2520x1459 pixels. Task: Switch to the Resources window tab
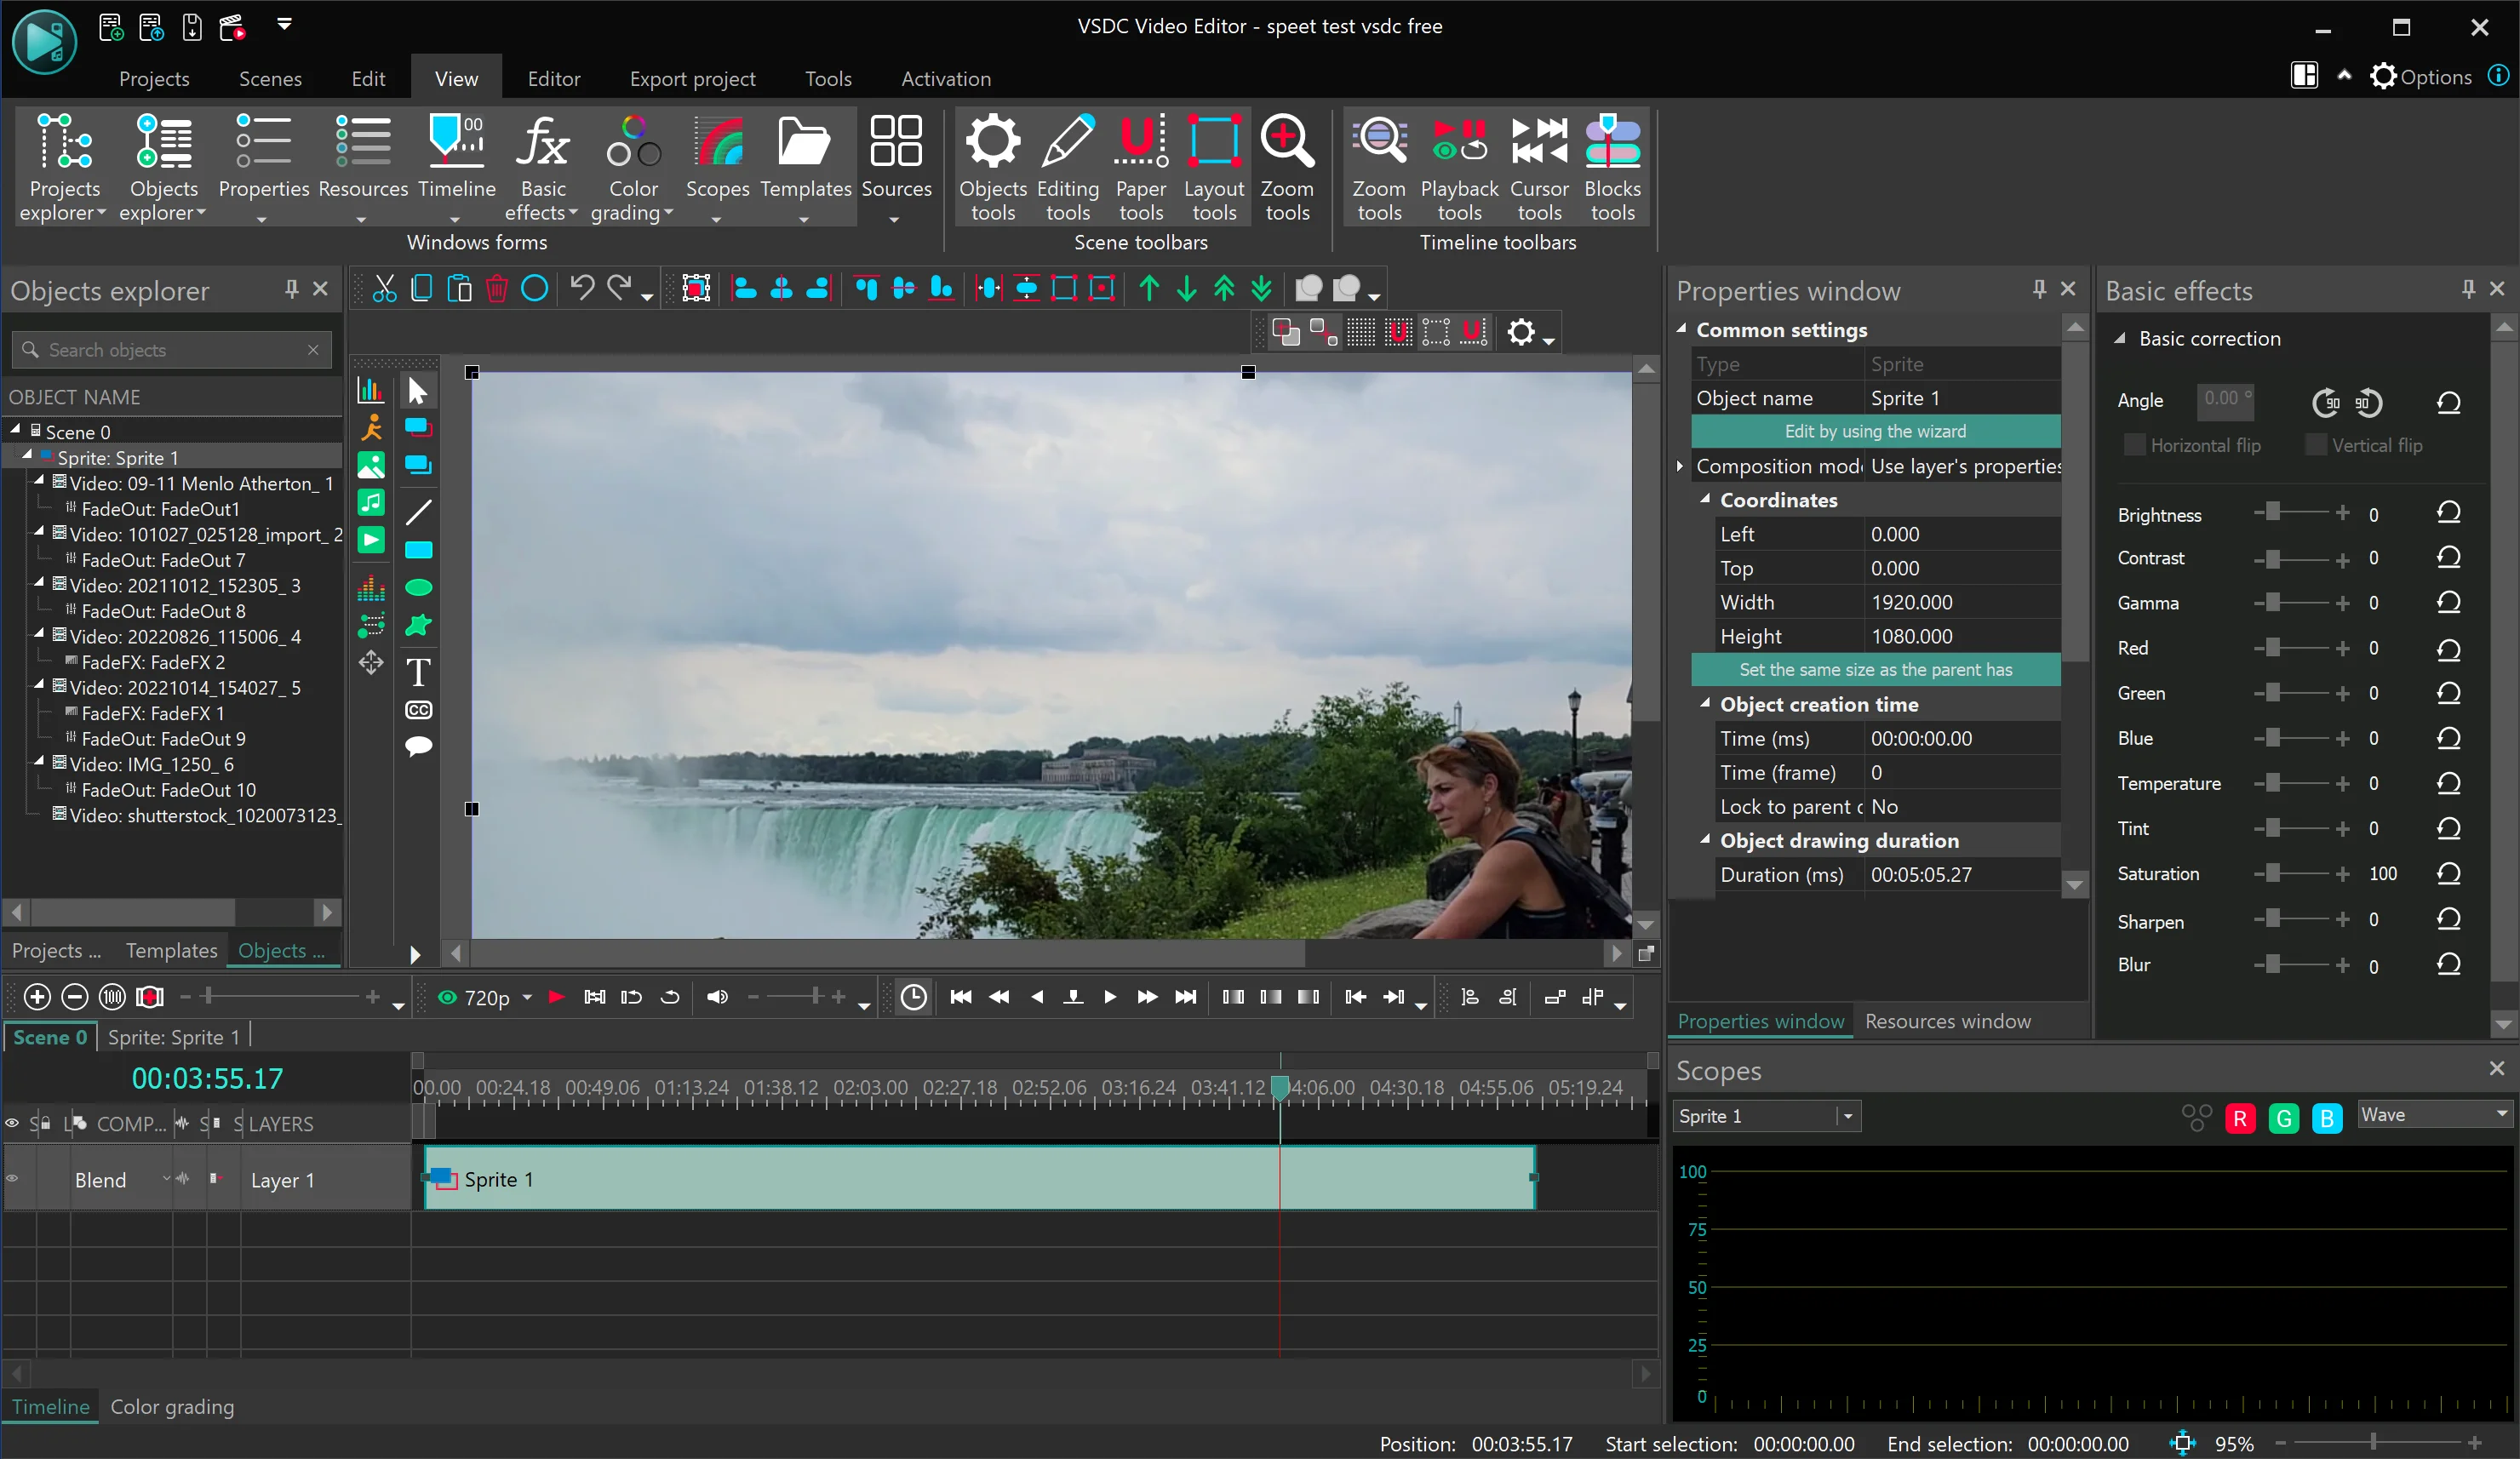pos(1946,1021)
